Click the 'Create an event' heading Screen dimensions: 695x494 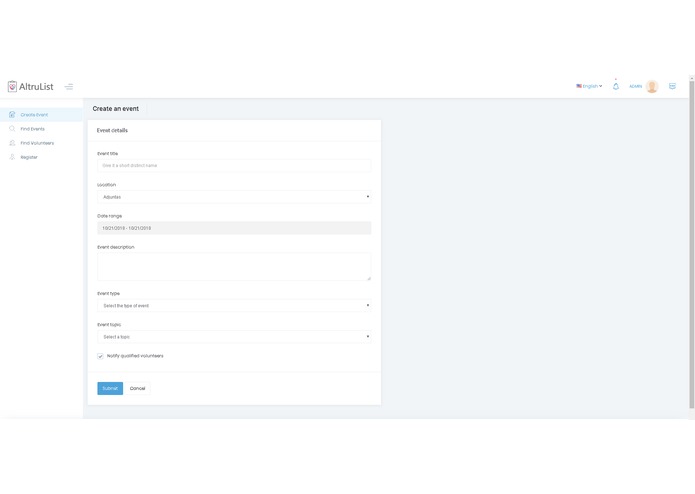coord(116,109)
